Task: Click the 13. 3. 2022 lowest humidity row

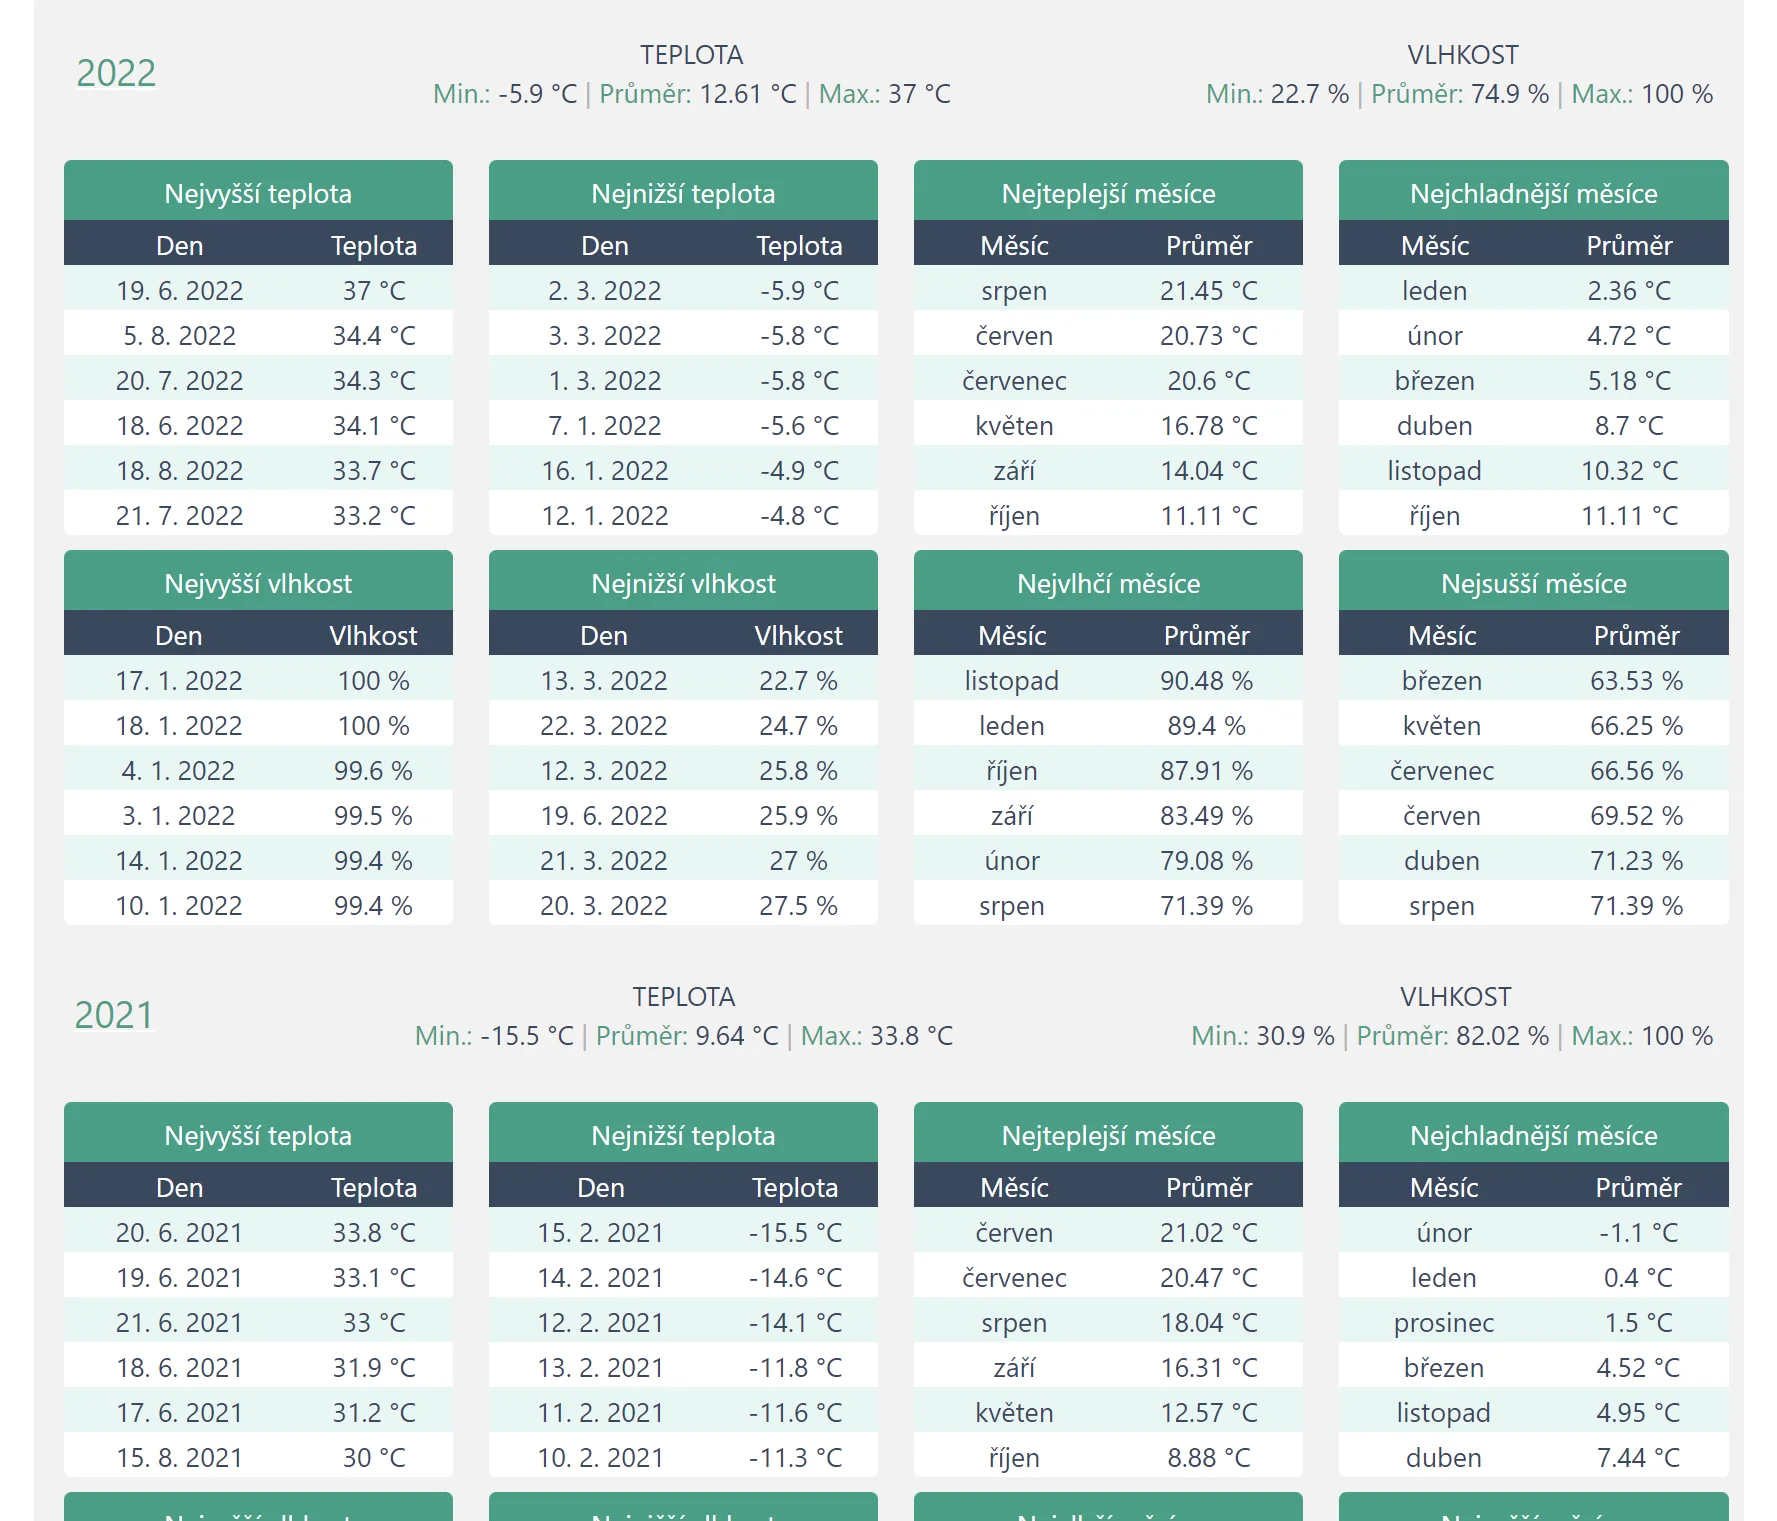Action: [683, 680]
